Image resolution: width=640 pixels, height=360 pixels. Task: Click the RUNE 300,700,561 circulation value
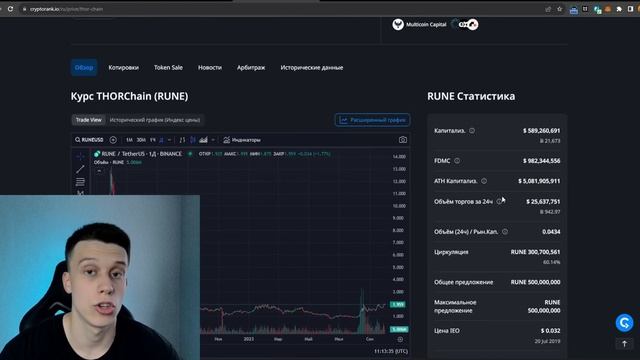pyautogui.click(x=536, y=252)
